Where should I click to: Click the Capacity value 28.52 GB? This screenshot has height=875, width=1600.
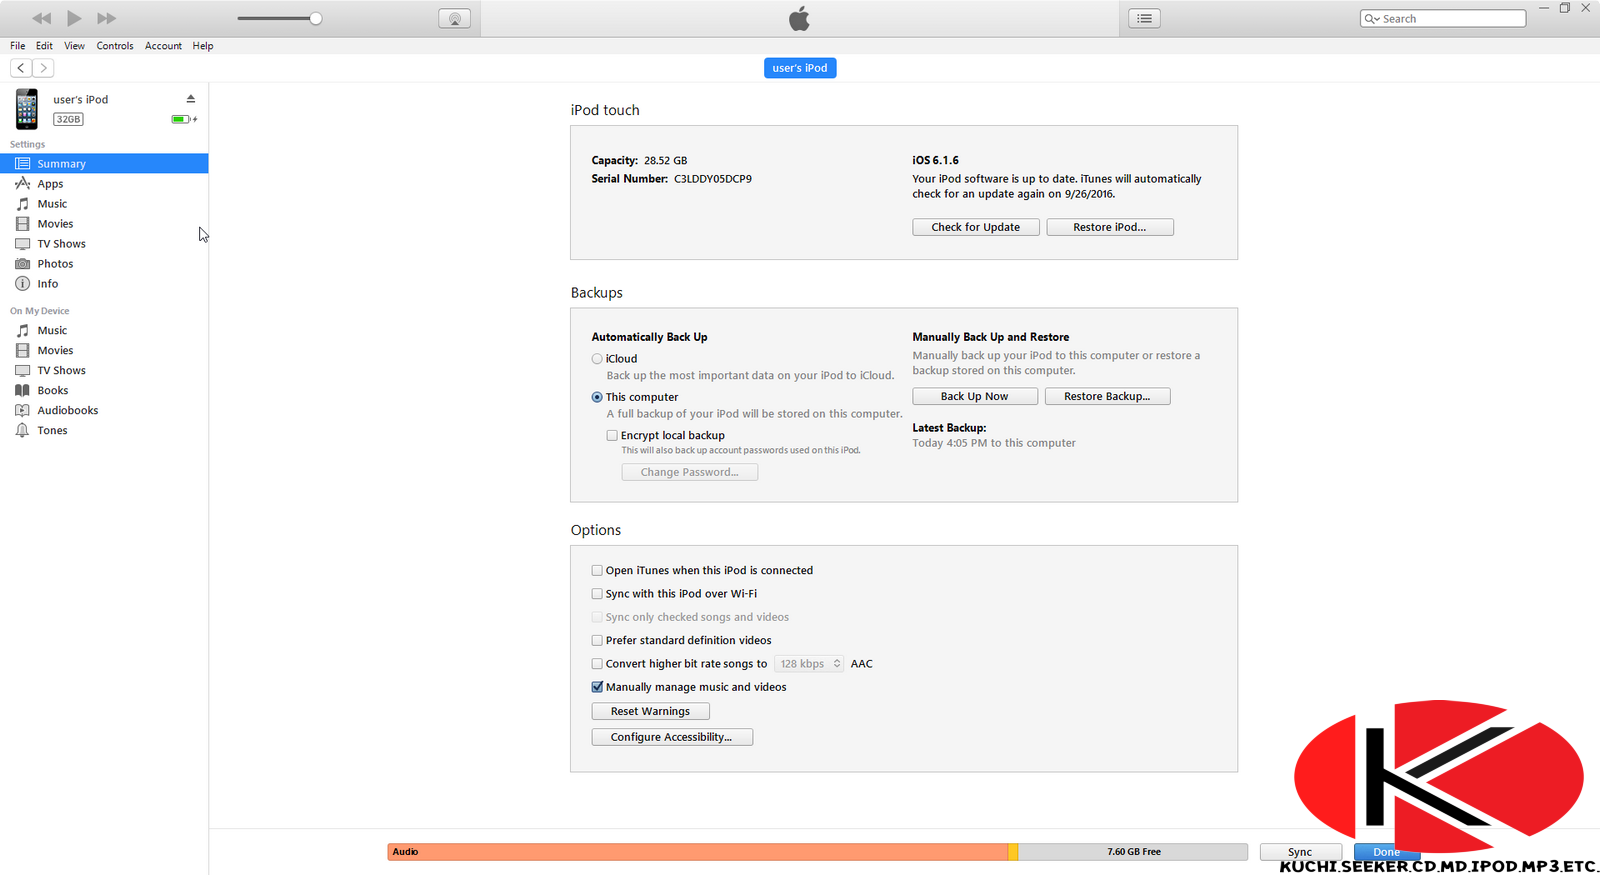tap(666, 160)
